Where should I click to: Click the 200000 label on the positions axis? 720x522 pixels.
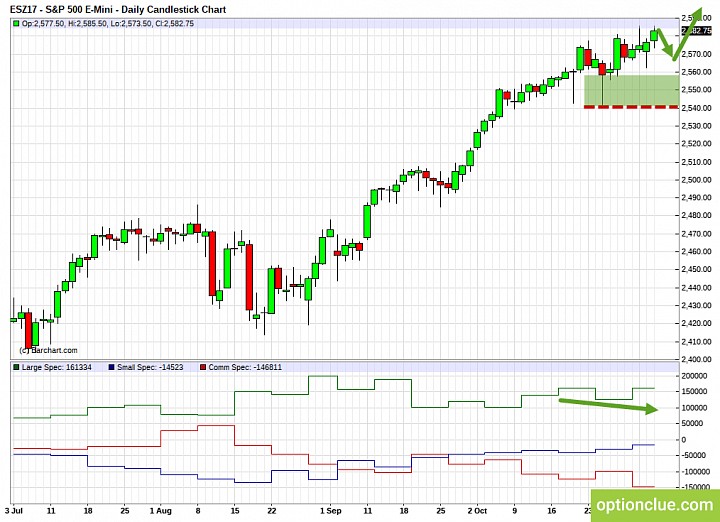coord(692,376)
